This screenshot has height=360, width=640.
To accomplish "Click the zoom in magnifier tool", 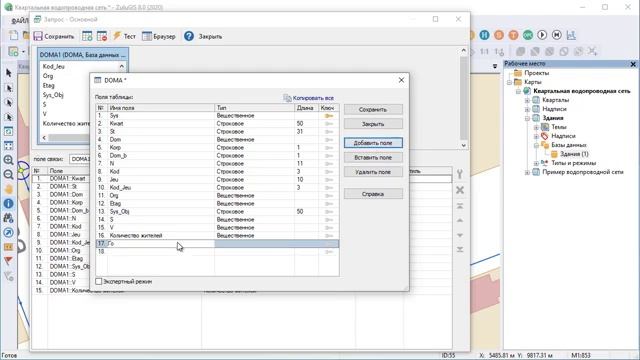I will [x=9, y=160].
